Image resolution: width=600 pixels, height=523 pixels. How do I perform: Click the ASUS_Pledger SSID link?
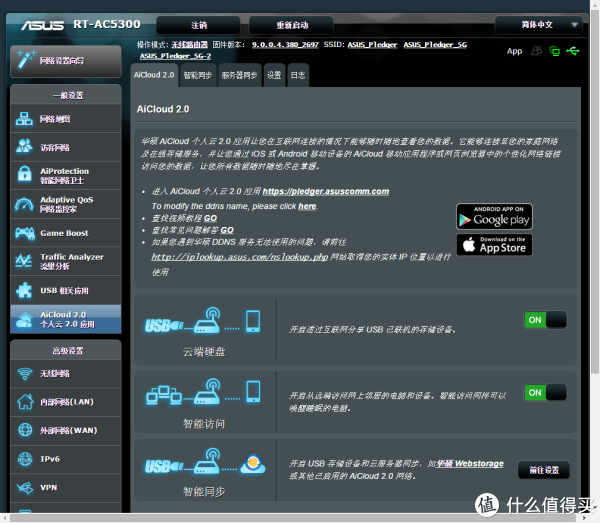(x=372, y=45)
